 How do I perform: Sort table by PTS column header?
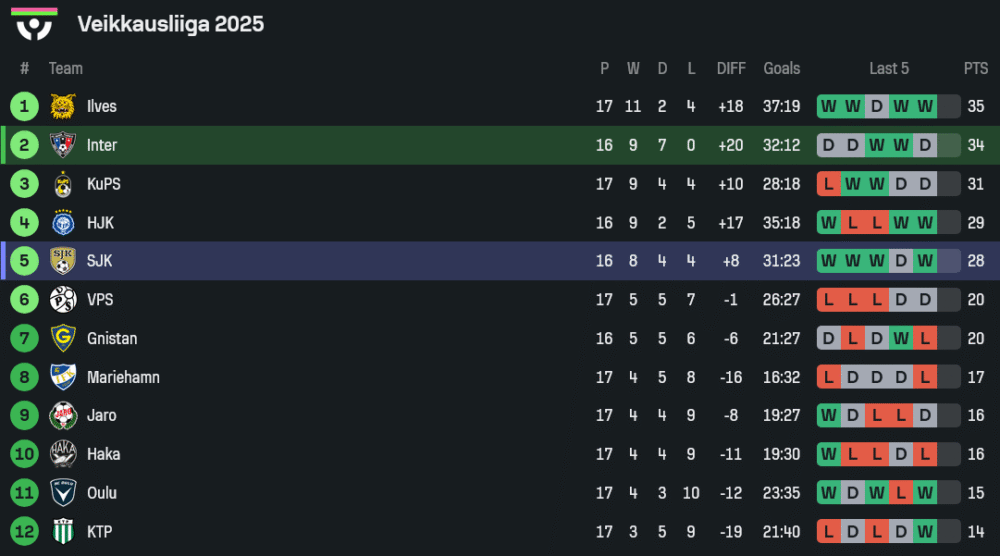(975, 69)
